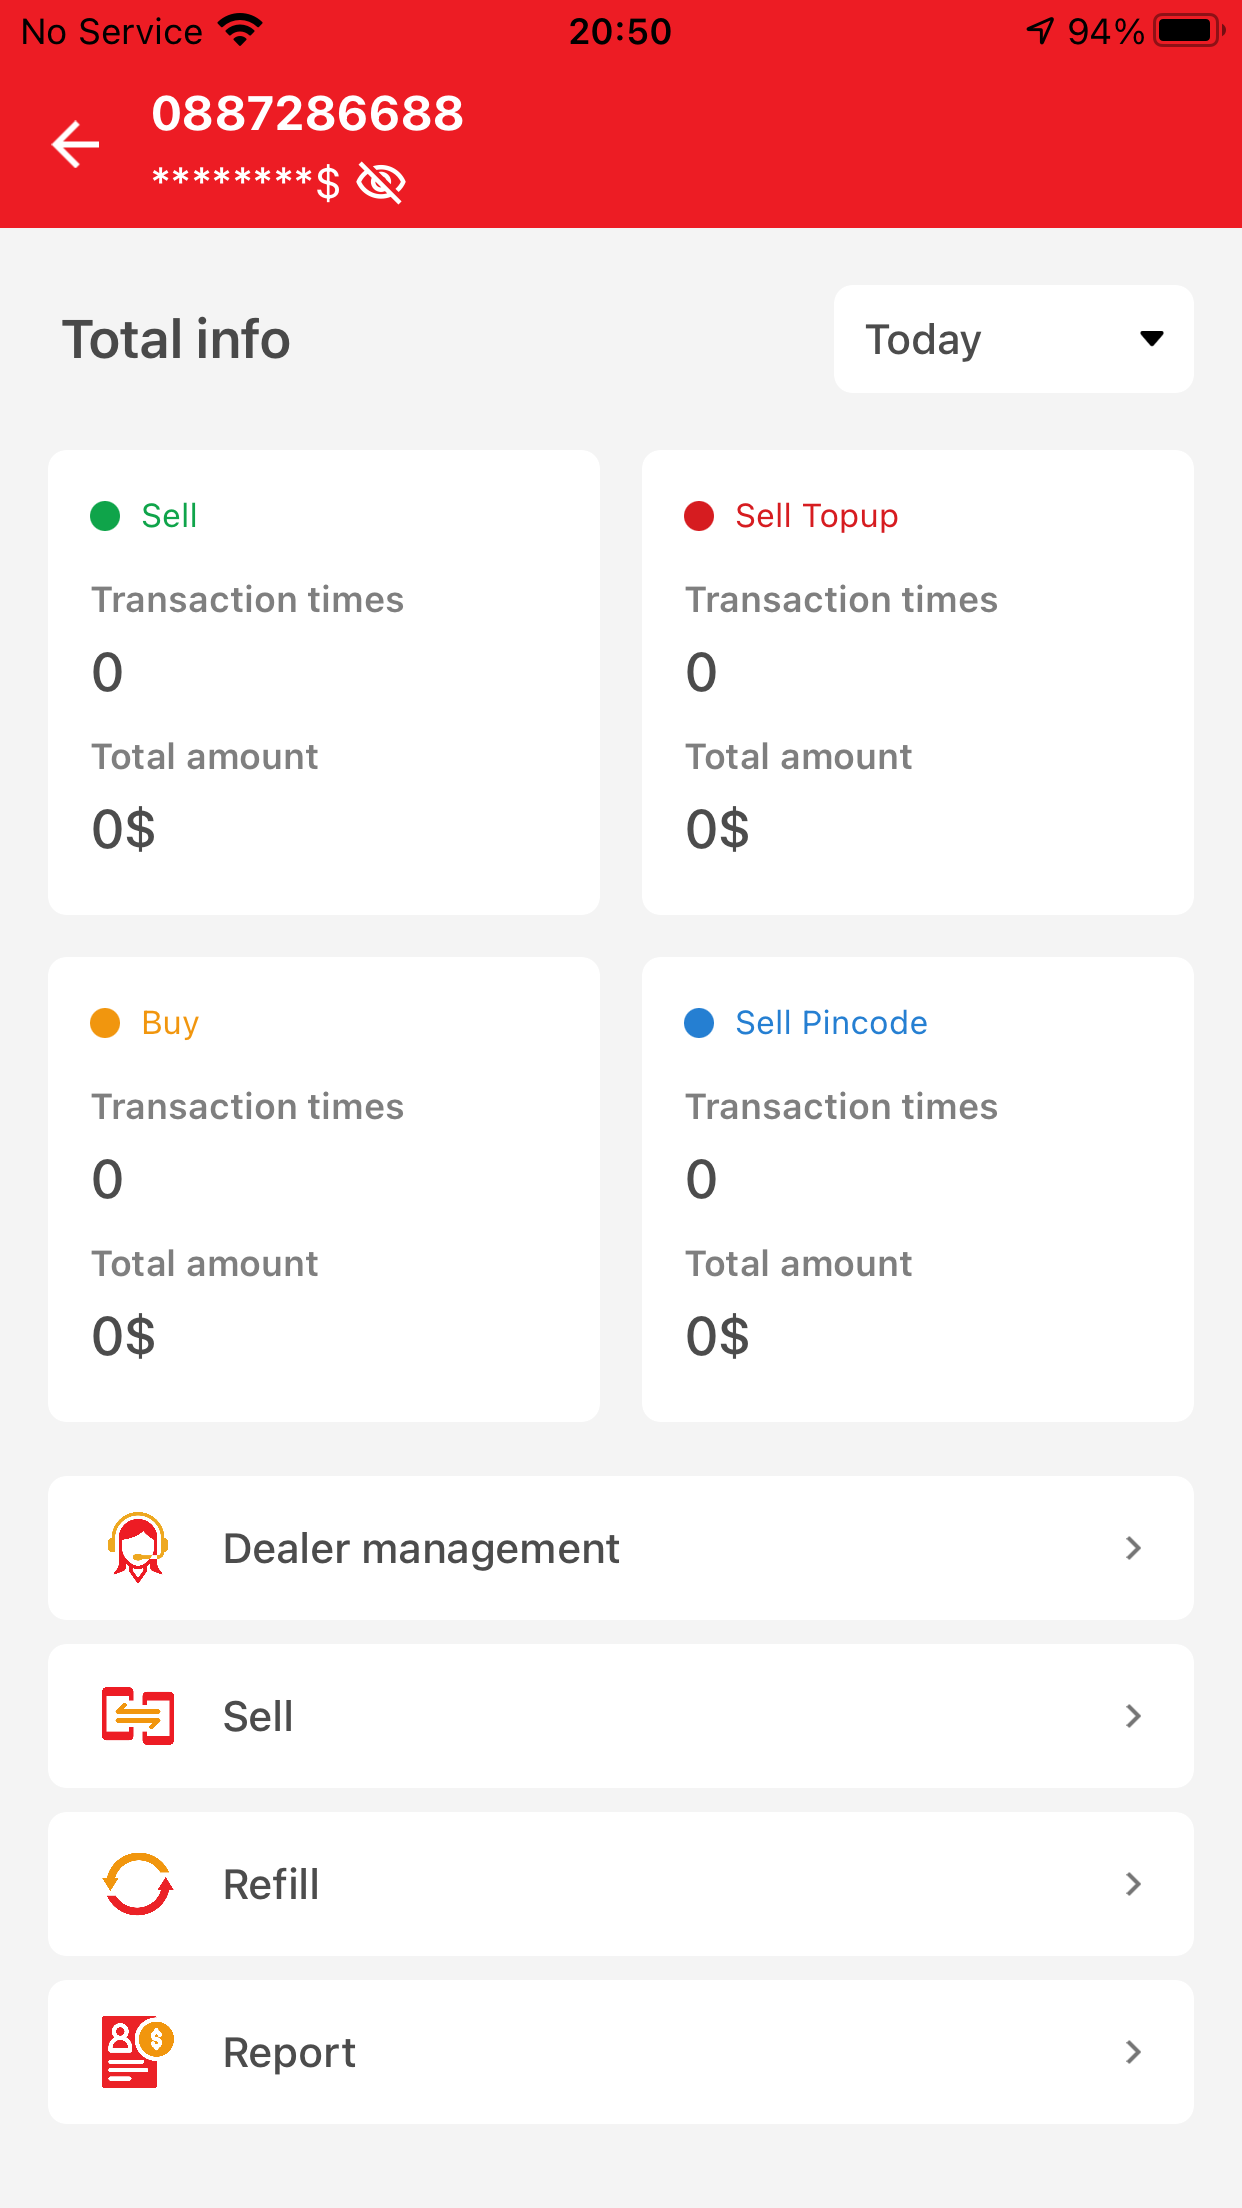Open the Dealer management menu item
The width and height of the screenshot is (1242, 2208).
(421, 1548)
